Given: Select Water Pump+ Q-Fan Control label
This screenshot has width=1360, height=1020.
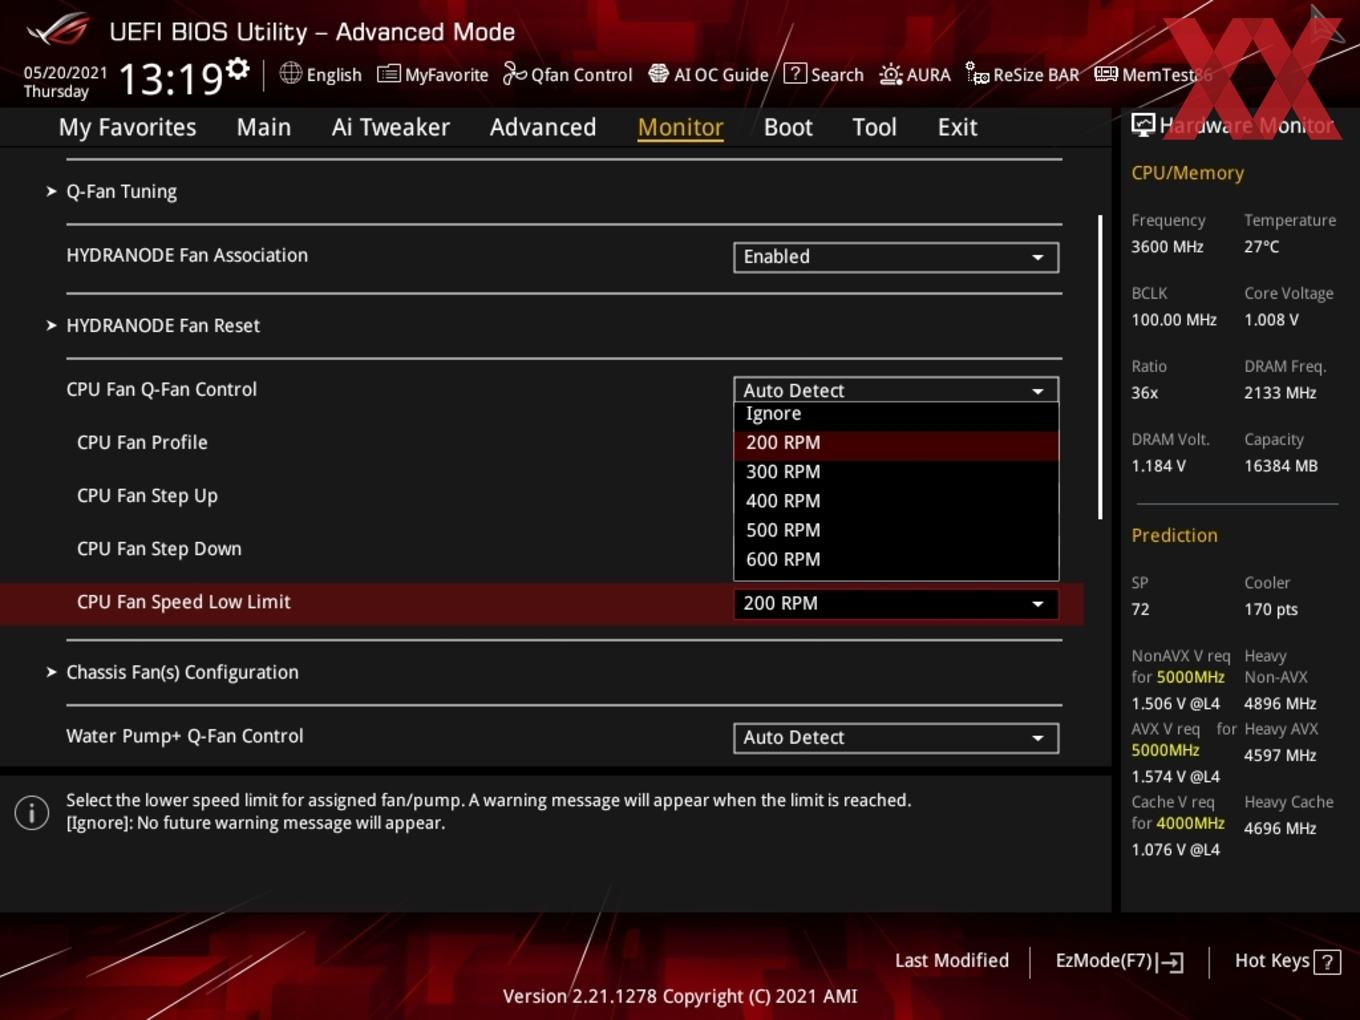Looking at the screenshot, I should 185,736.
